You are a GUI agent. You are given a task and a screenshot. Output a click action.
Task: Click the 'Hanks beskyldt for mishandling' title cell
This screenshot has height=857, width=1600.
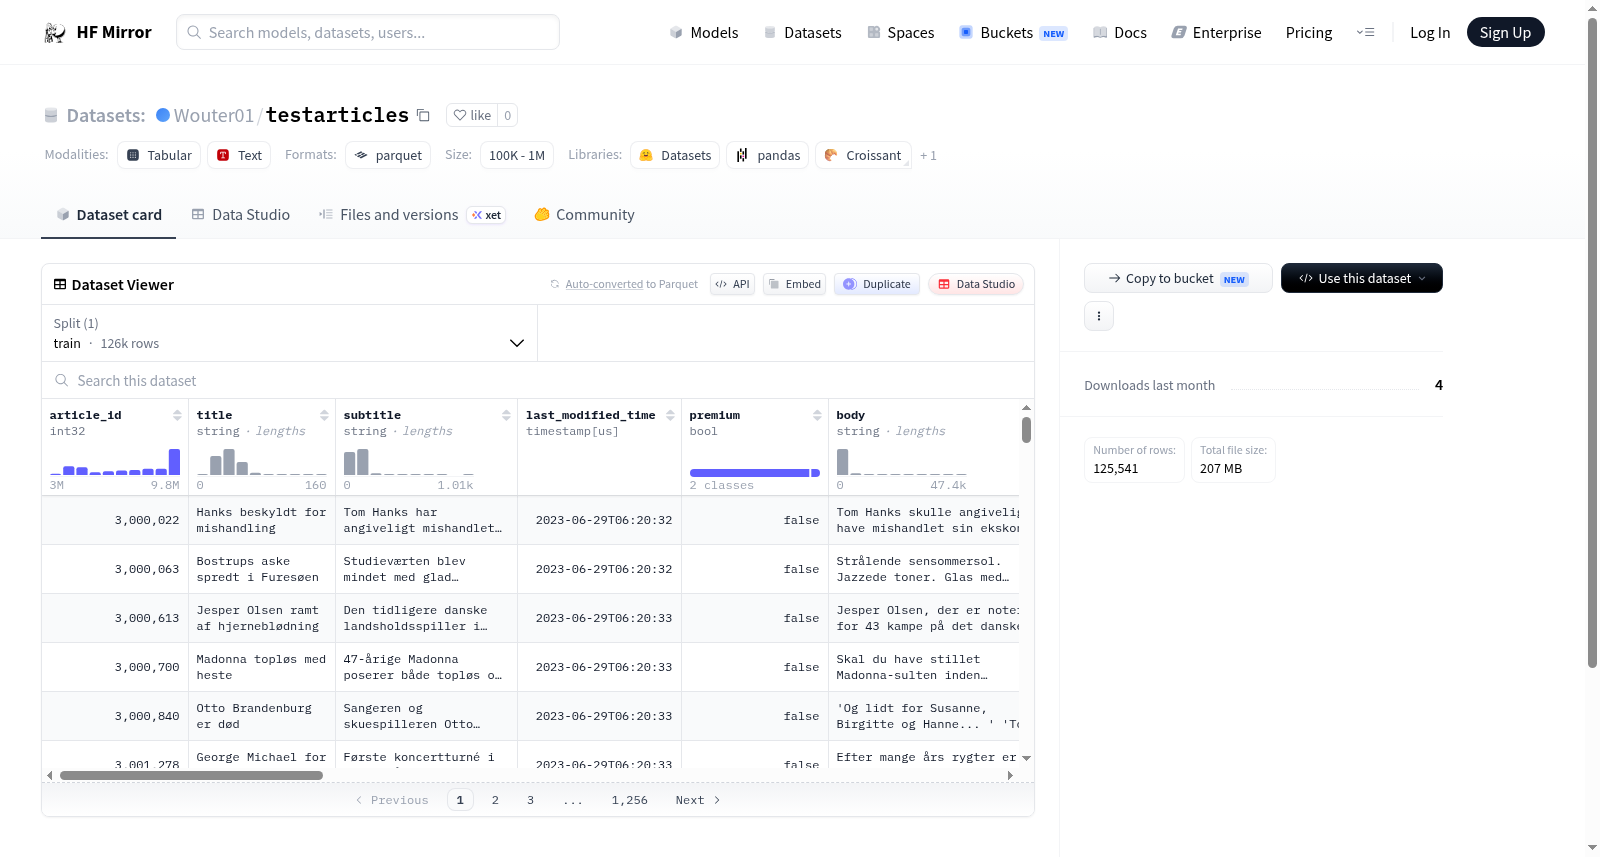[262, 520]
